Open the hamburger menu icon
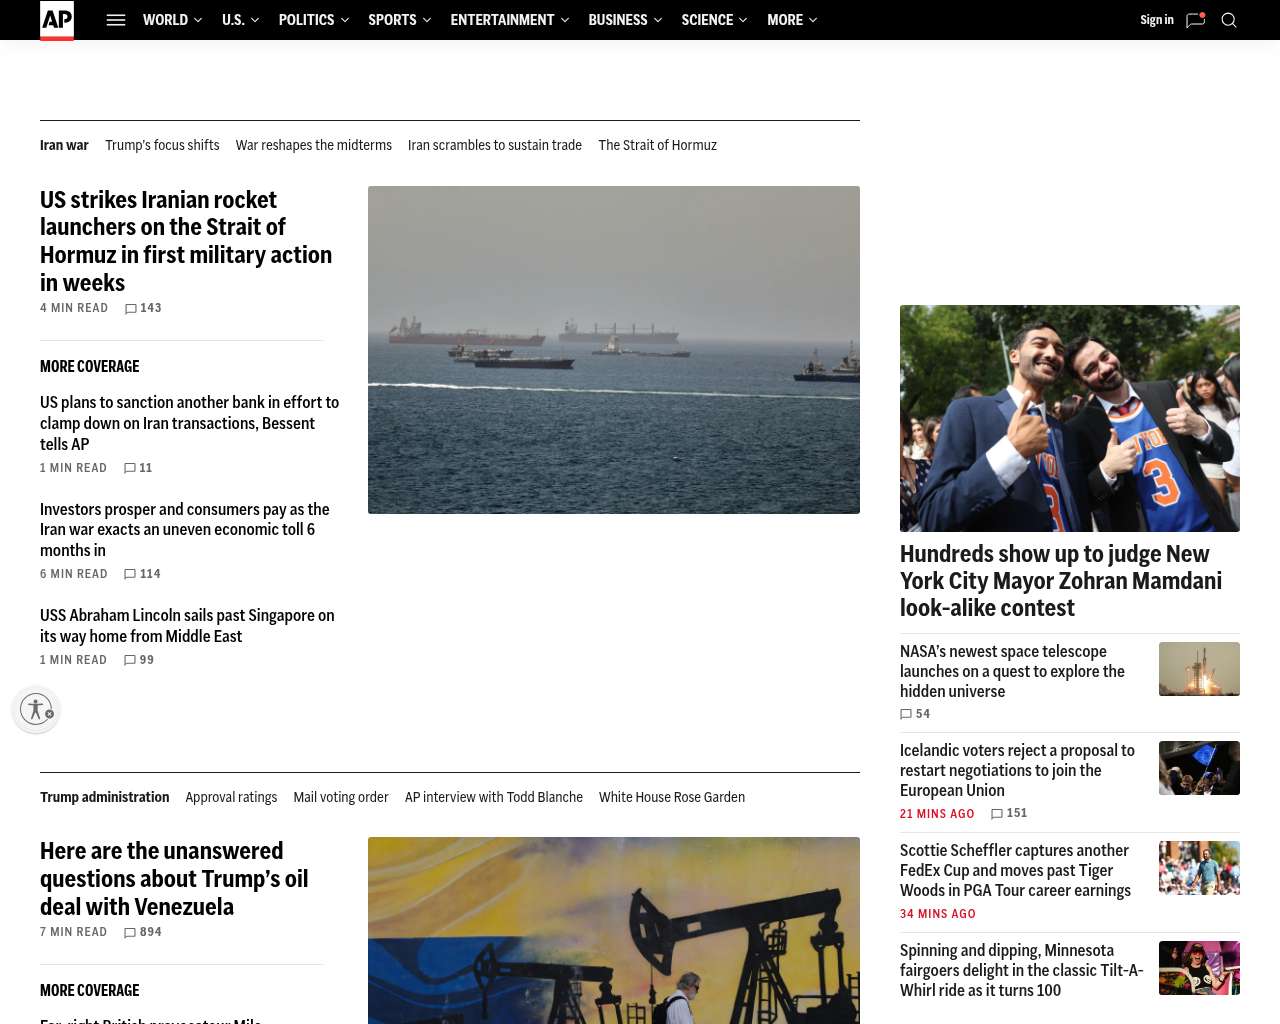The height and width of the screenshot is (1024, 1280). tap(116, 20)
